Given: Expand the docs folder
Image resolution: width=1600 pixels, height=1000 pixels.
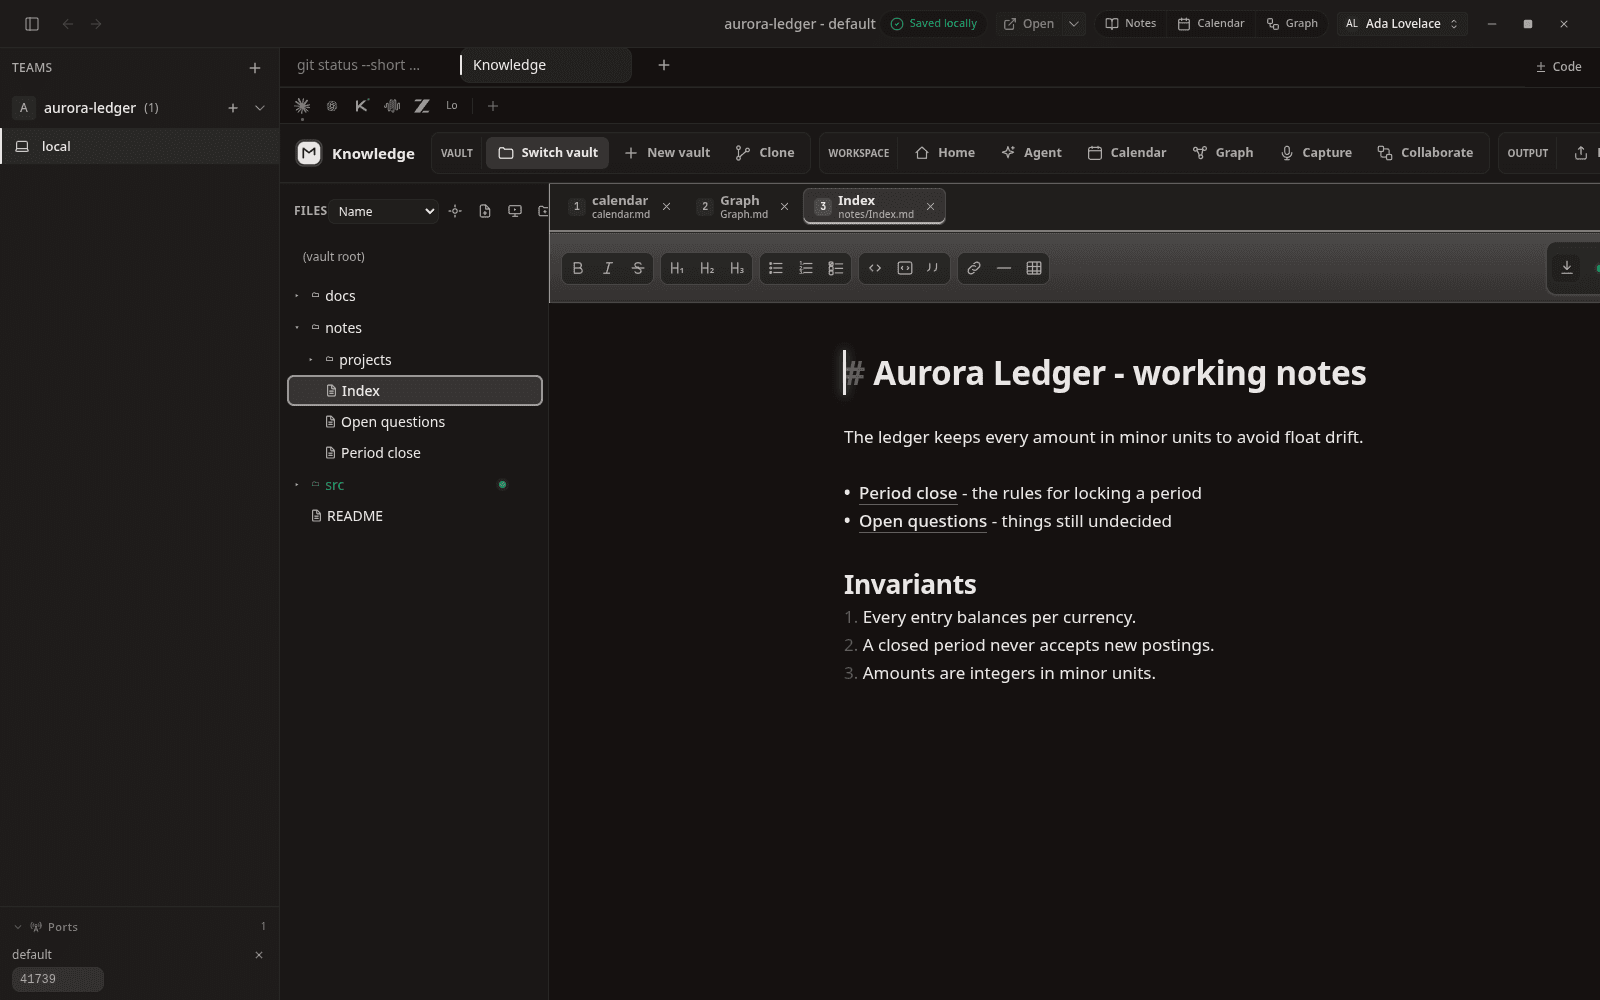Looking at the screenshot, I should (297, 296).
